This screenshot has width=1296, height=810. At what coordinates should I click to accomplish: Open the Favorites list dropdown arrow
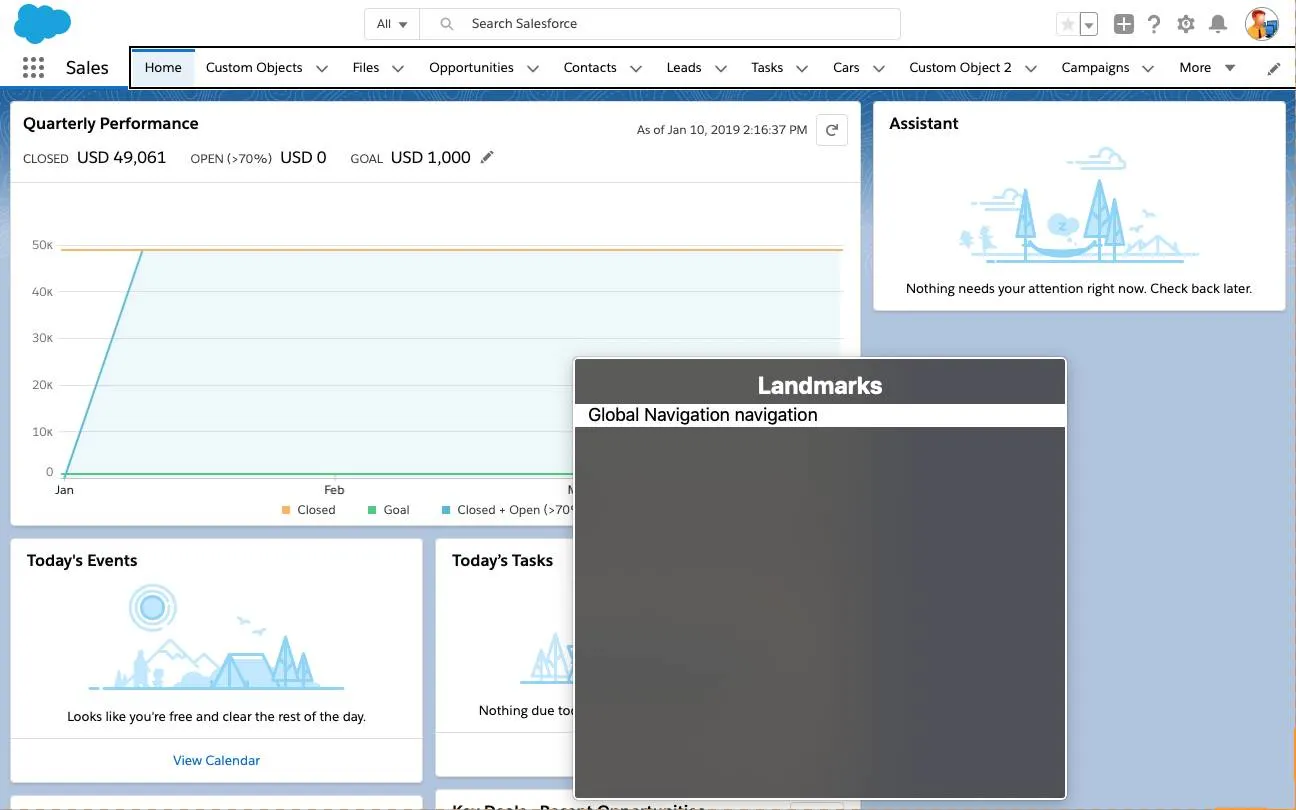pyautogui.click(x=1089, y=24)
